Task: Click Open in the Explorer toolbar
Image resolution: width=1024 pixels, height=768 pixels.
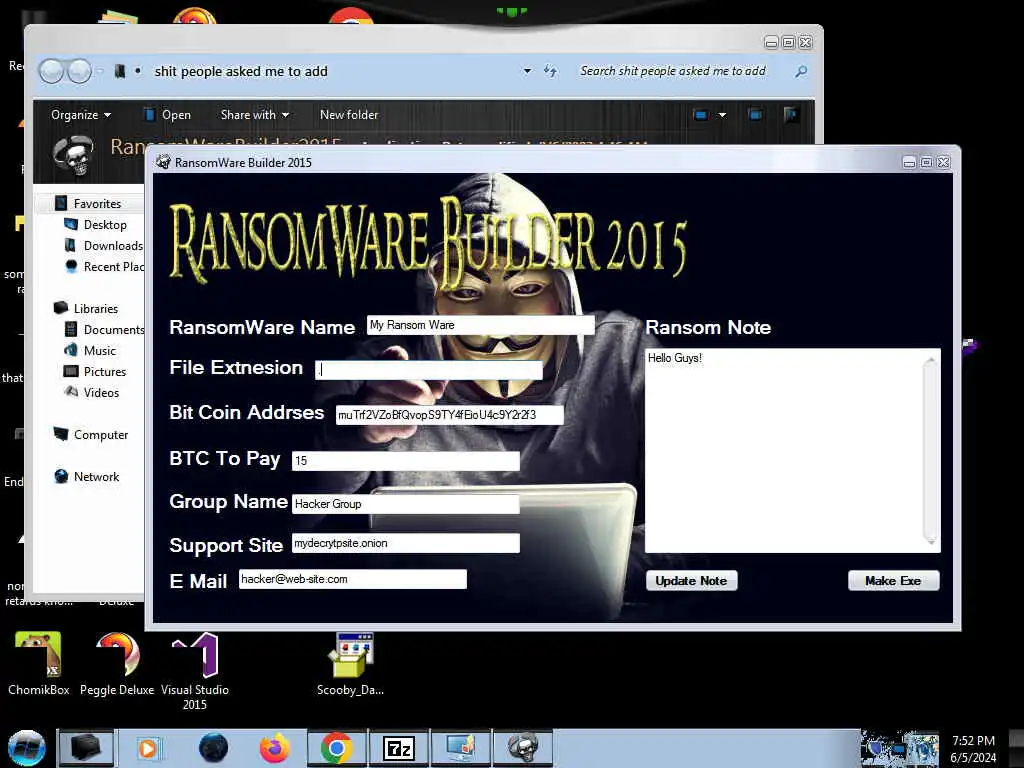Action: coord(168,115)
